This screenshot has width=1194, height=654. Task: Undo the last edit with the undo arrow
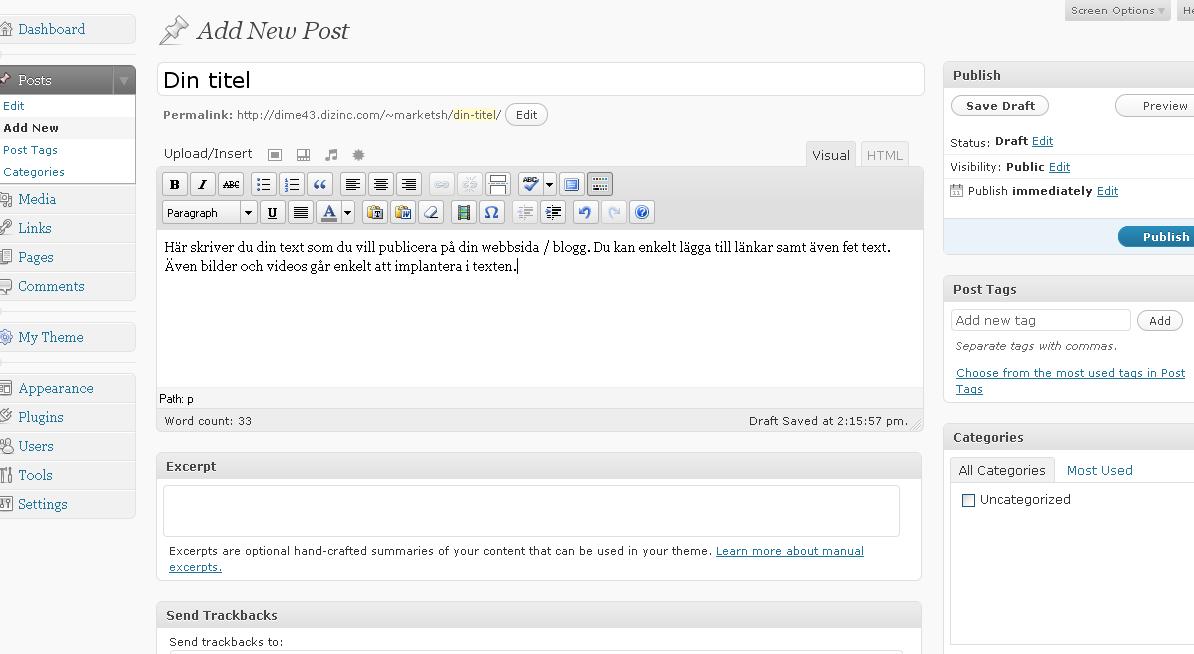(x=585, y=212)
